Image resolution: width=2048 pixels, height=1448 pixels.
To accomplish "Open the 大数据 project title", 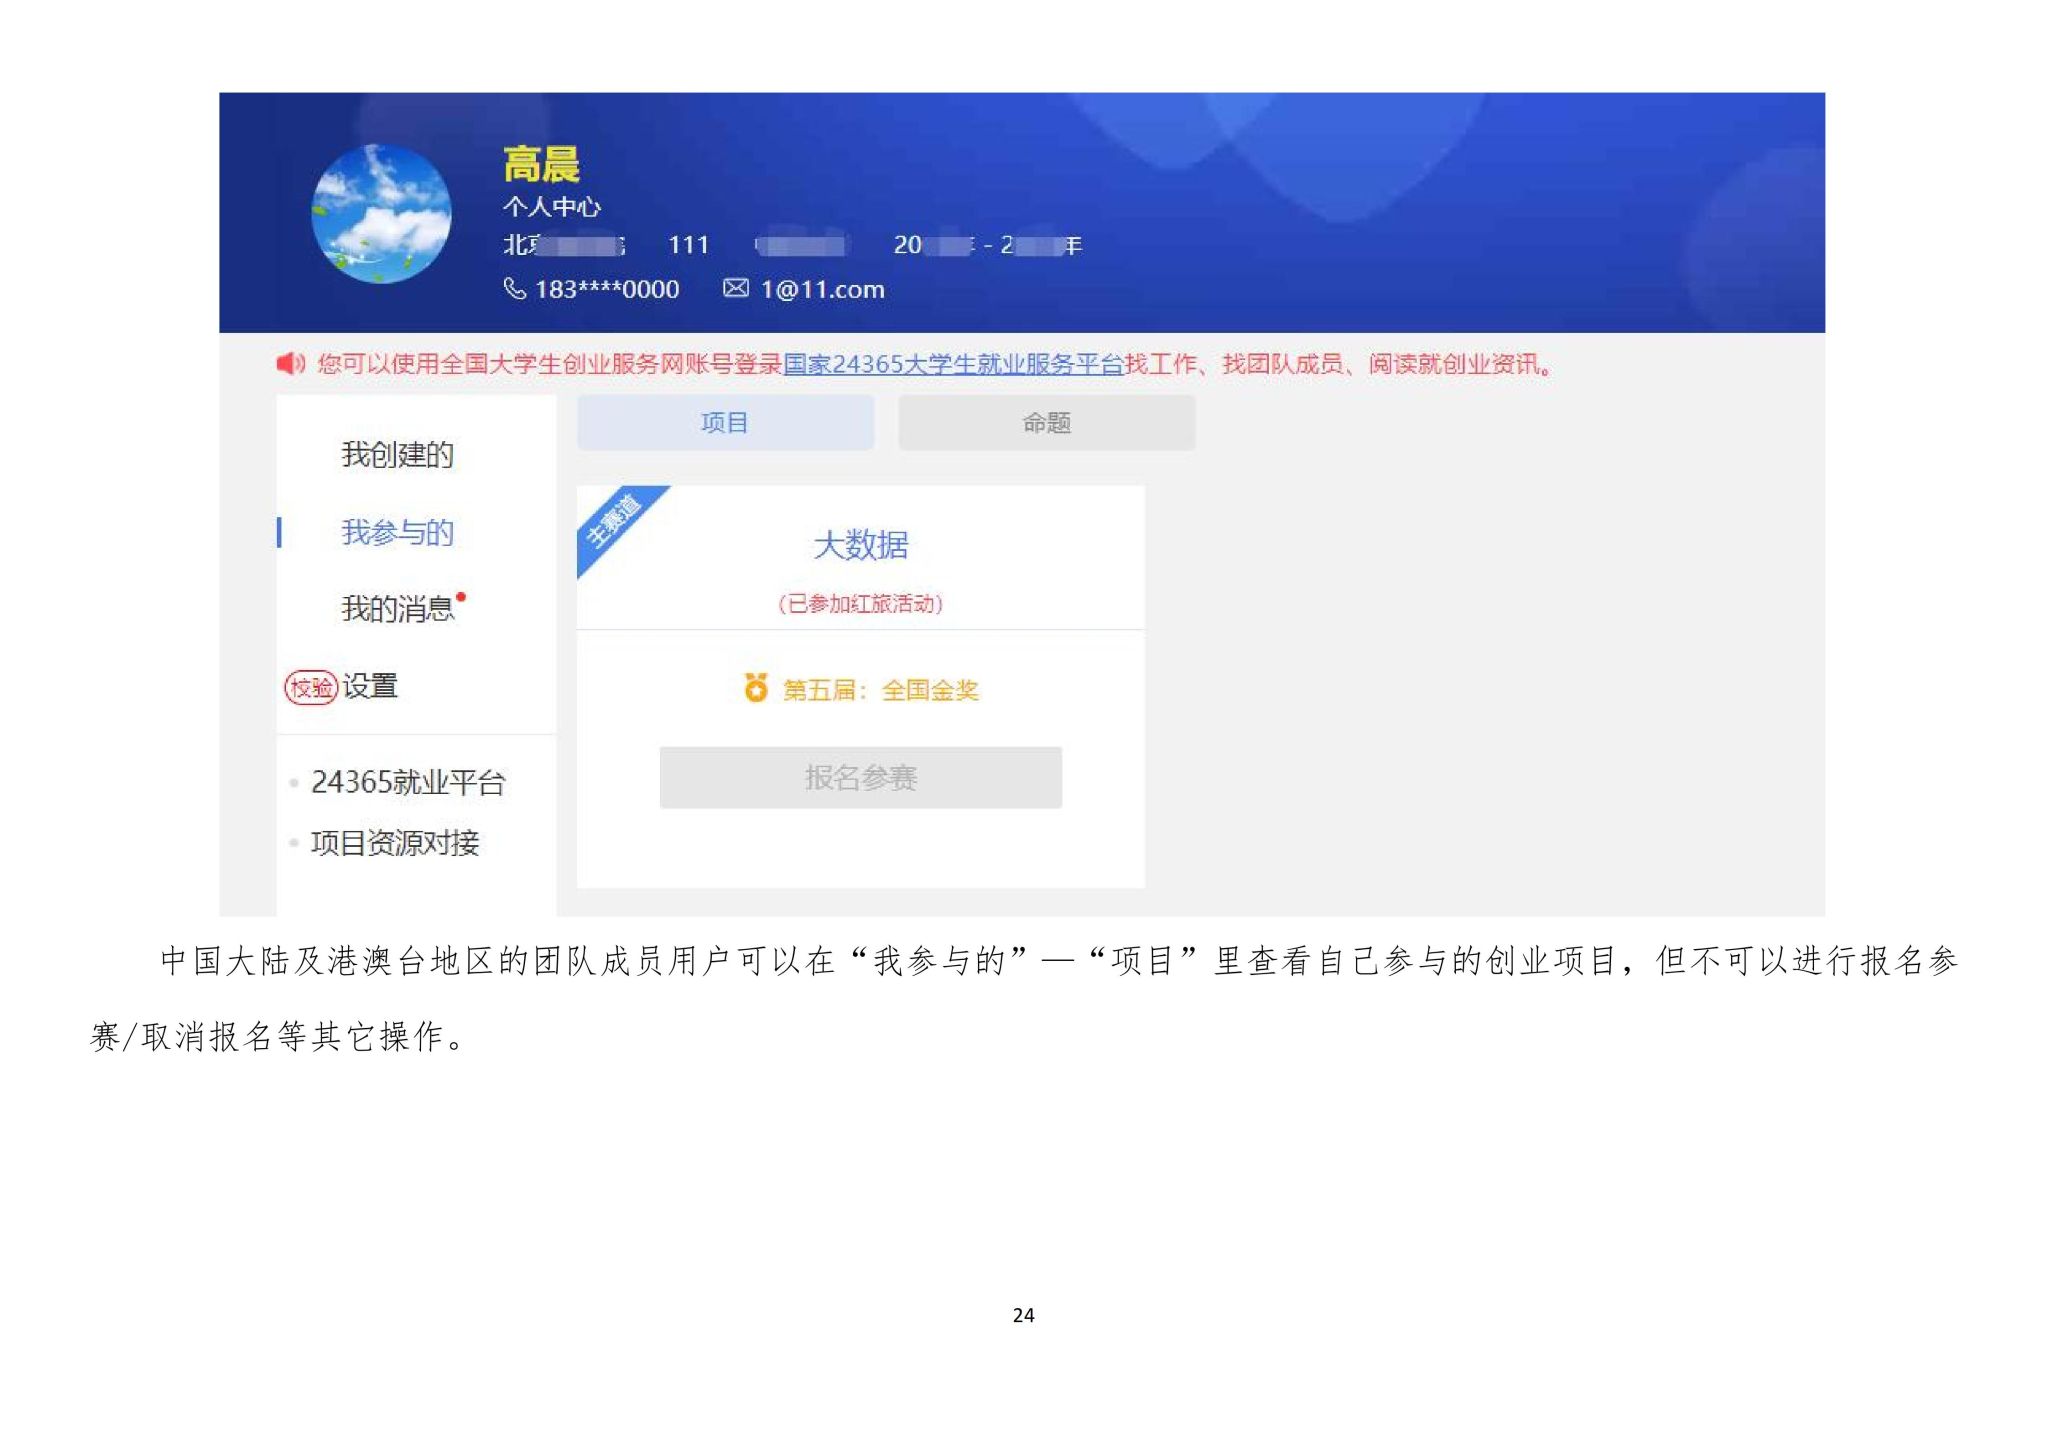I will click(x=861, y=545).
